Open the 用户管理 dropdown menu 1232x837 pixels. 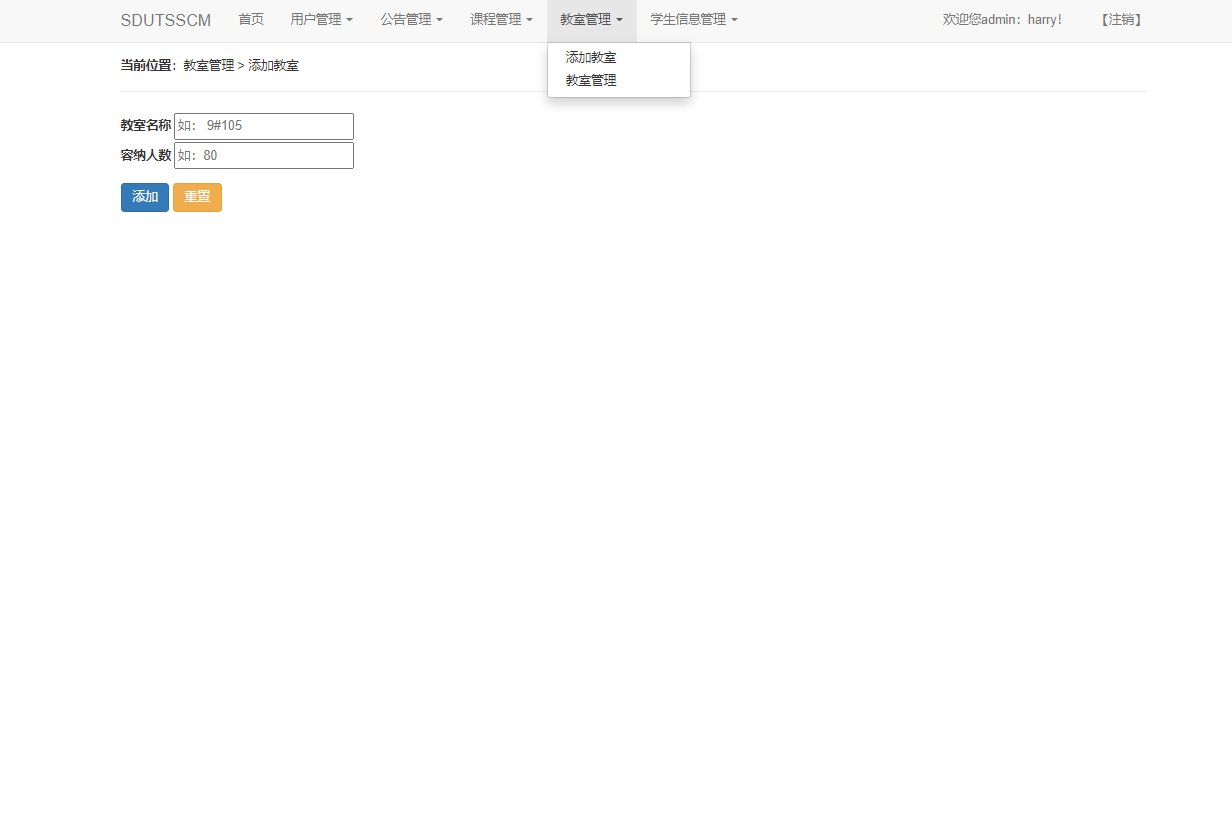pos(321,20)
